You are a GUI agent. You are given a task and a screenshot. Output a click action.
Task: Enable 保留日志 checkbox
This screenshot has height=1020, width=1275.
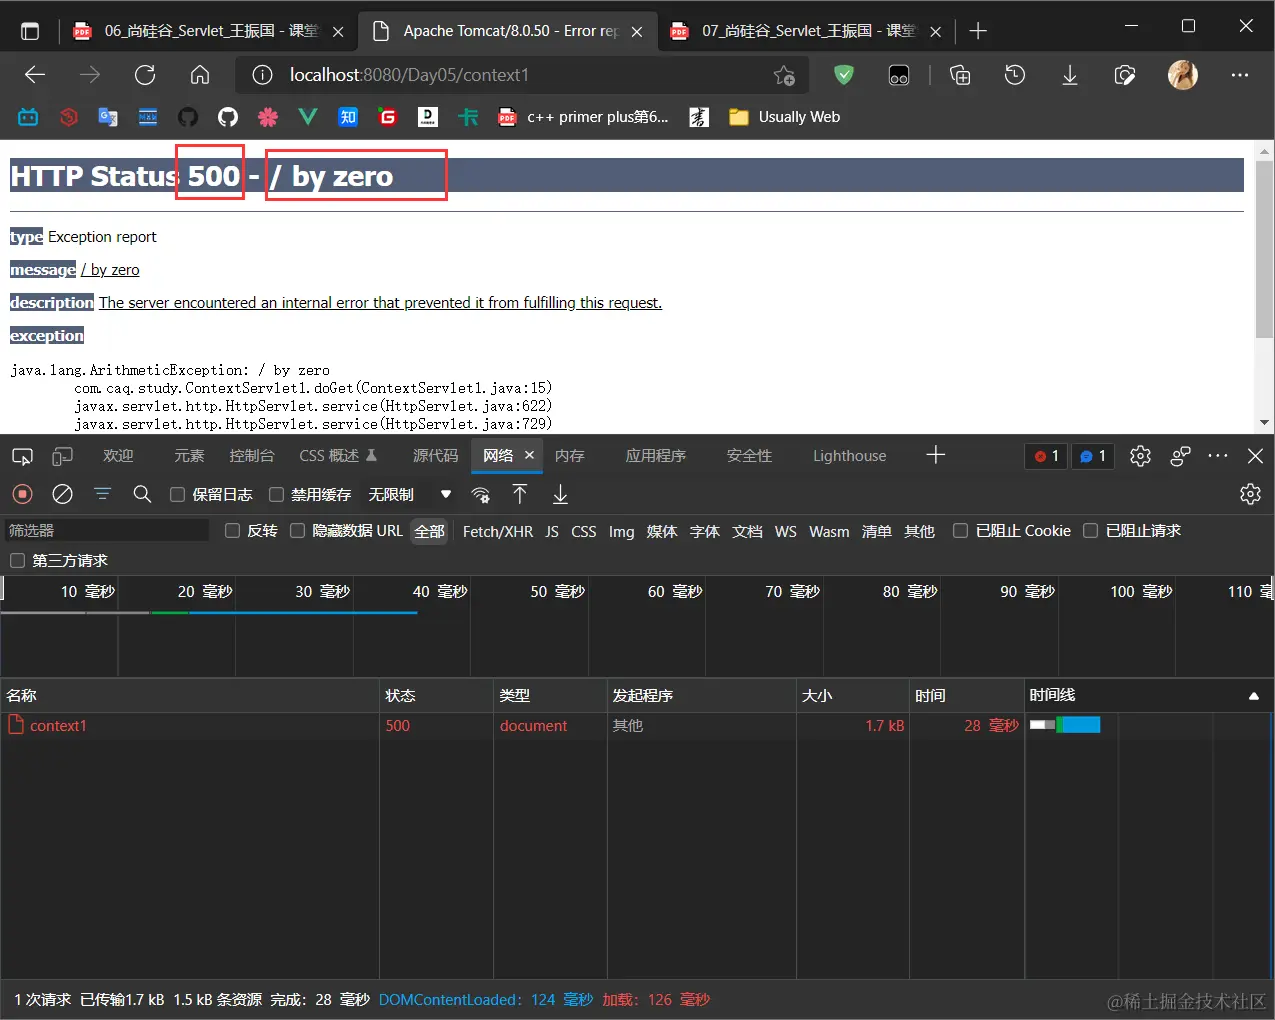point(177,494)
